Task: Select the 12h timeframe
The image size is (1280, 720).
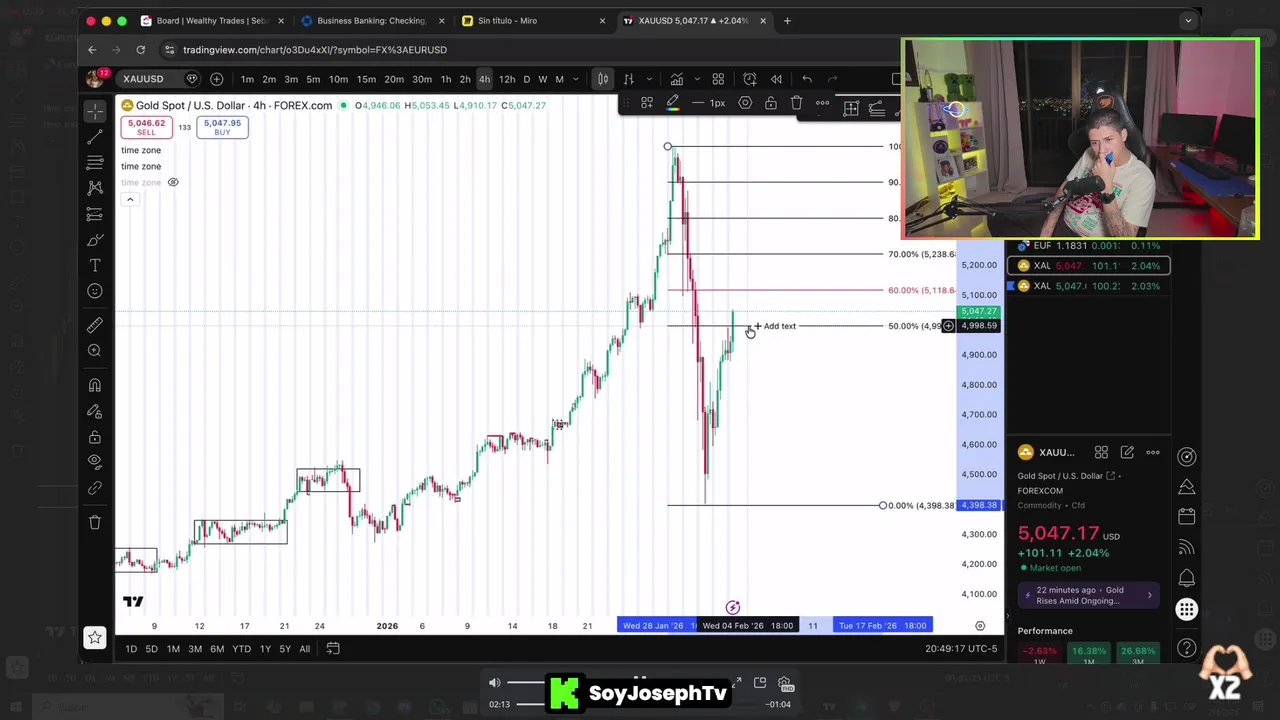Action: pos(507,79)
